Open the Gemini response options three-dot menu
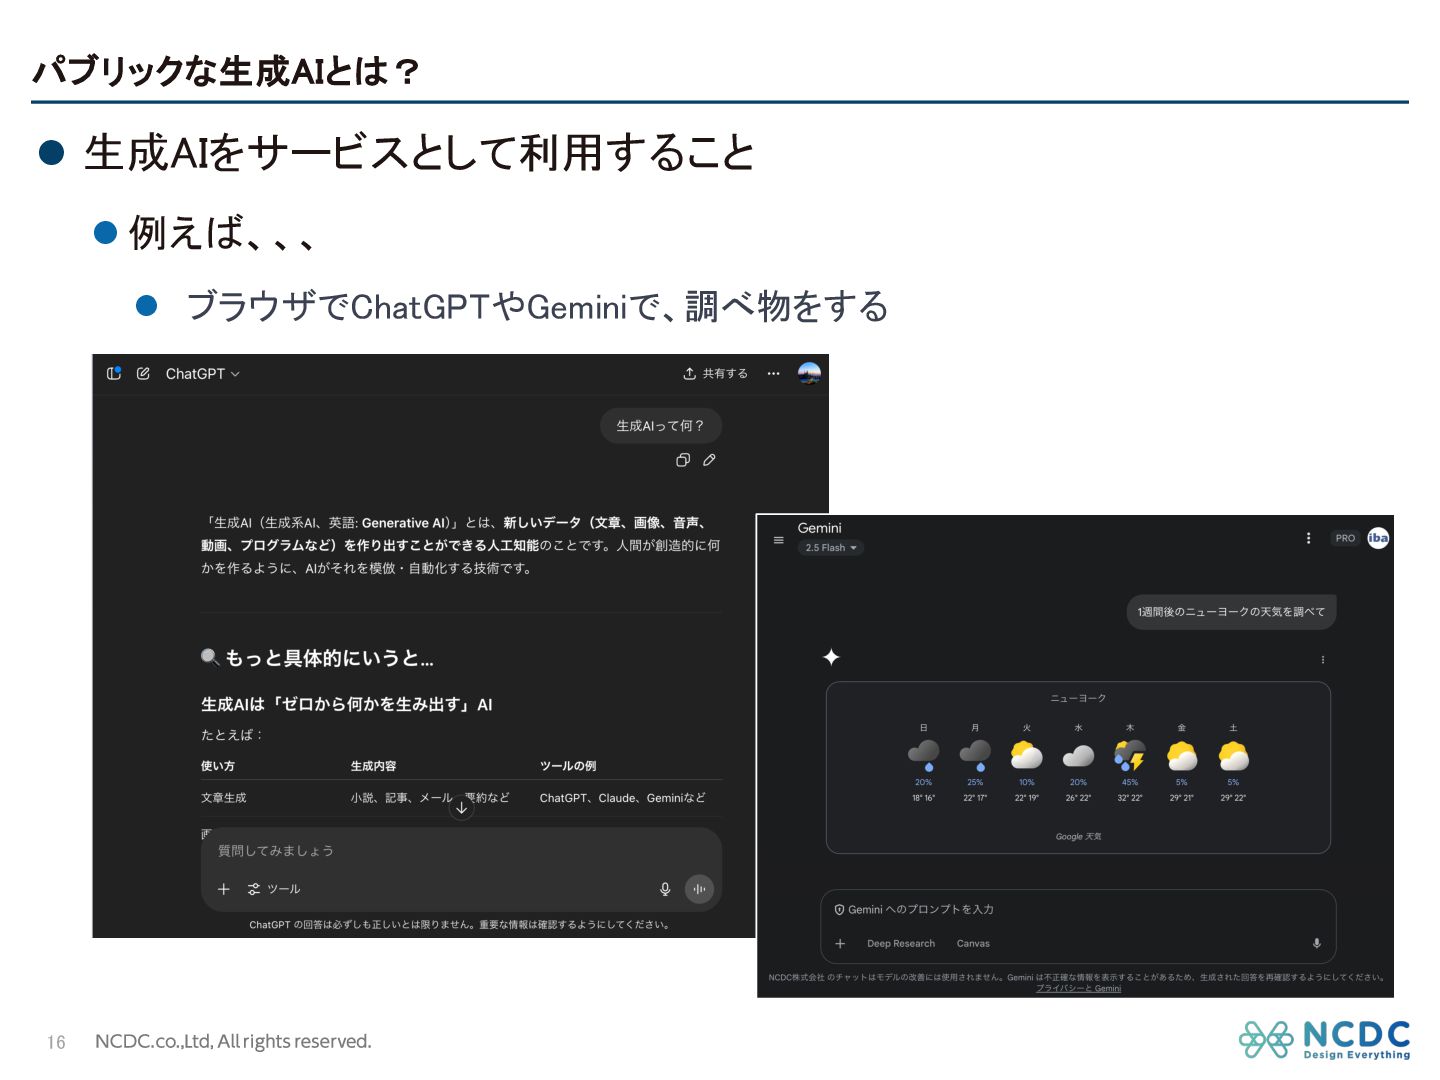Viewport: 1440px width, 1080px height. (1322, 660)
